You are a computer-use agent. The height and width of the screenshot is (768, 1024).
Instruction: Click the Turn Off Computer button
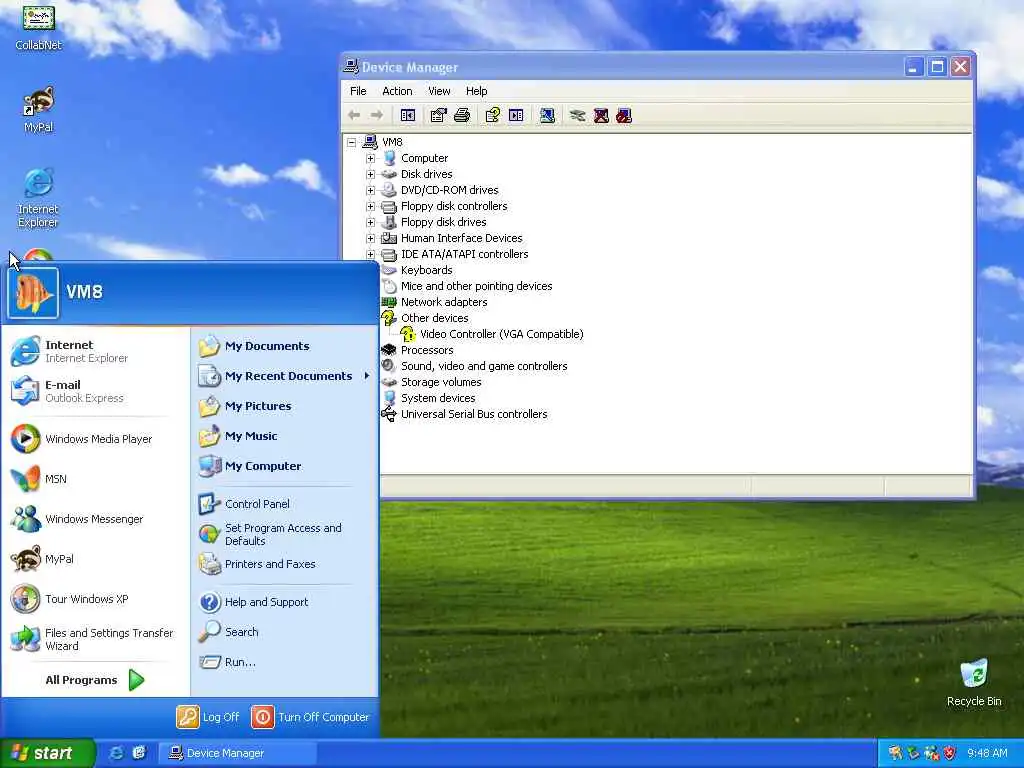point(310,716)
